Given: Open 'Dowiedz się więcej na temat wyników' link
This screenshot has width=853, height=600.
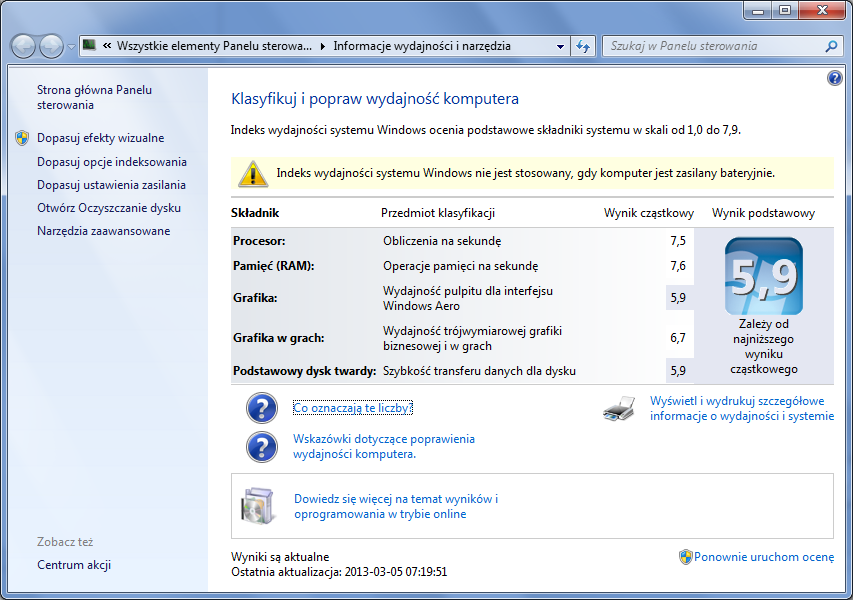Looking at the screenshot, I should click(x=396, y=506).
